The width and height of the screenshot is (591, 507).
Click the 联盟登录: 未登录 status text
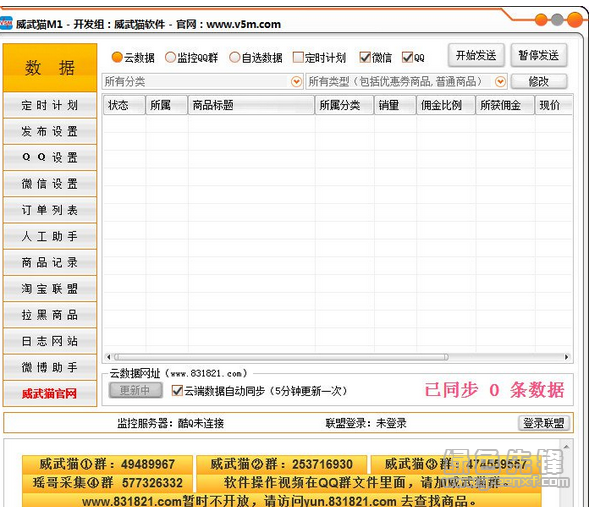pyautogui.click(x=366, y=423)
